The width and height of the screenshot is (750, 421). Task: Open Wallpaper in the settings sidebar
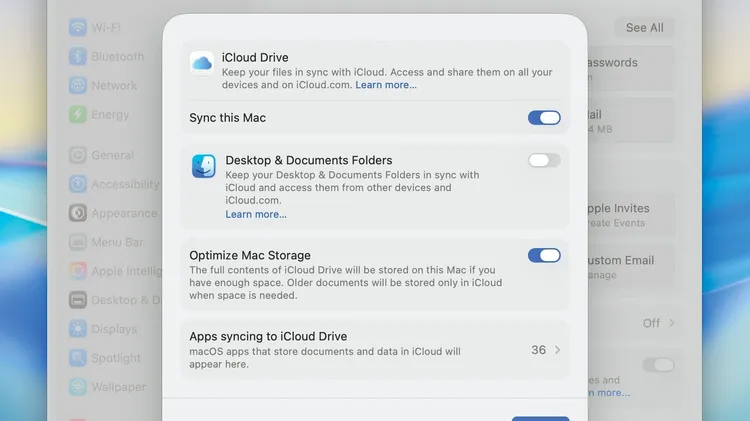click(117, 387)
